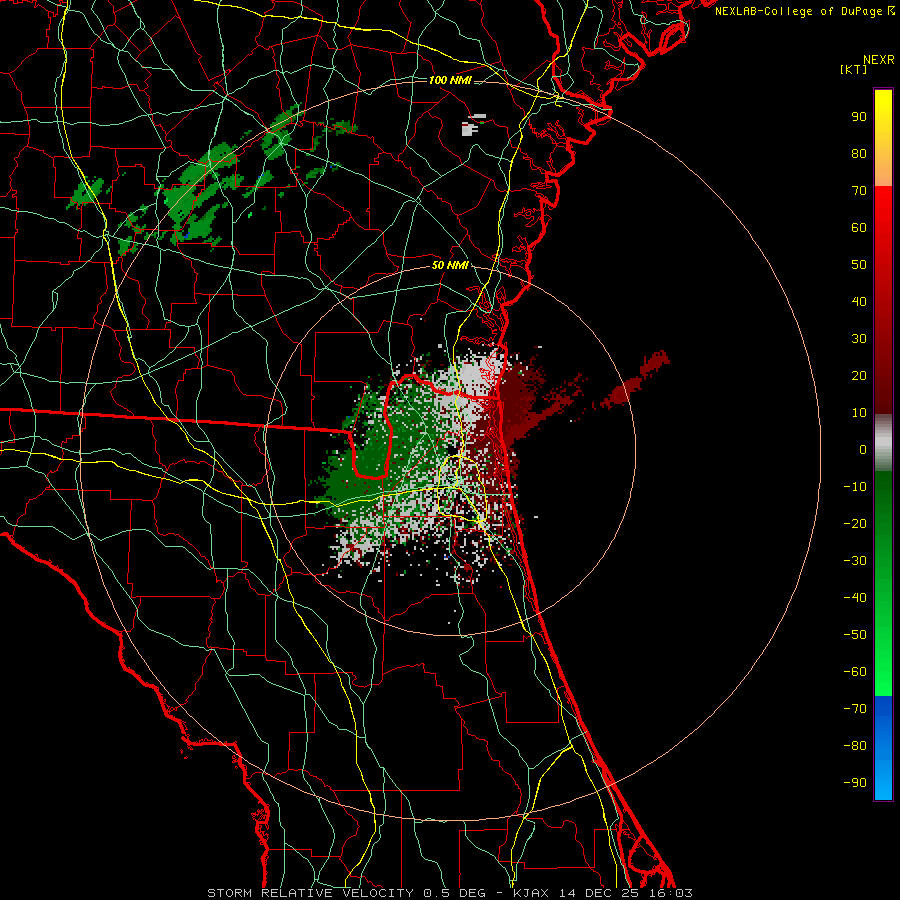
Task: Click the small gray echo patch below 100 NMI label
Action: coord(472,126)
